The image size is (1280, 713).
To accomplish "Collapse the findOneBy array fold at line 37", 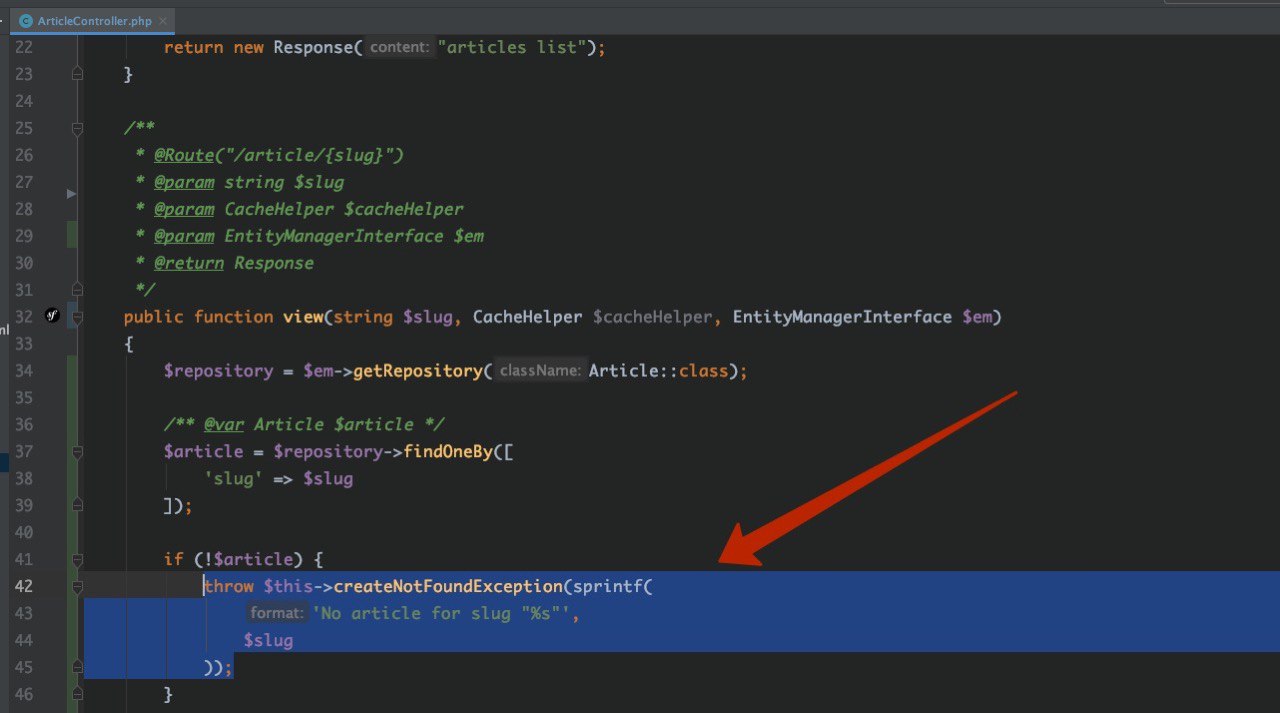I will pos(77,452).
